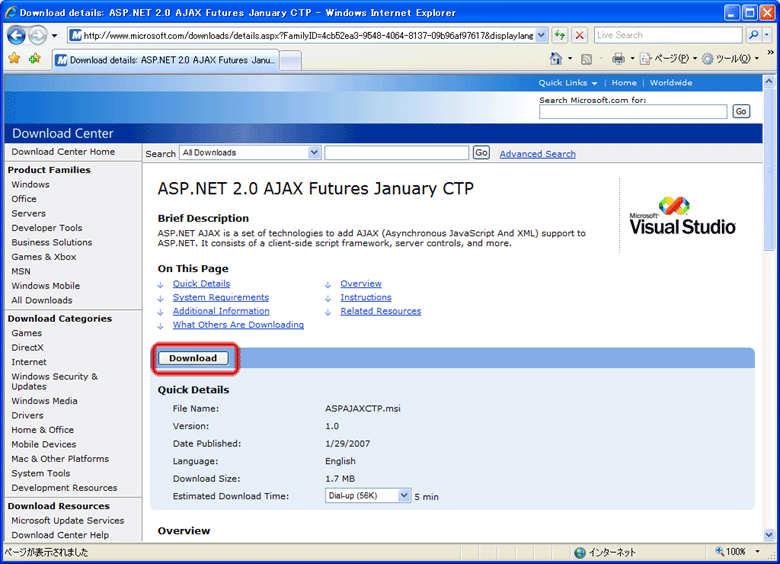Jump to Related Resources section link
Image resolution: width=780 pixels, height=564 pixels.
381,311
